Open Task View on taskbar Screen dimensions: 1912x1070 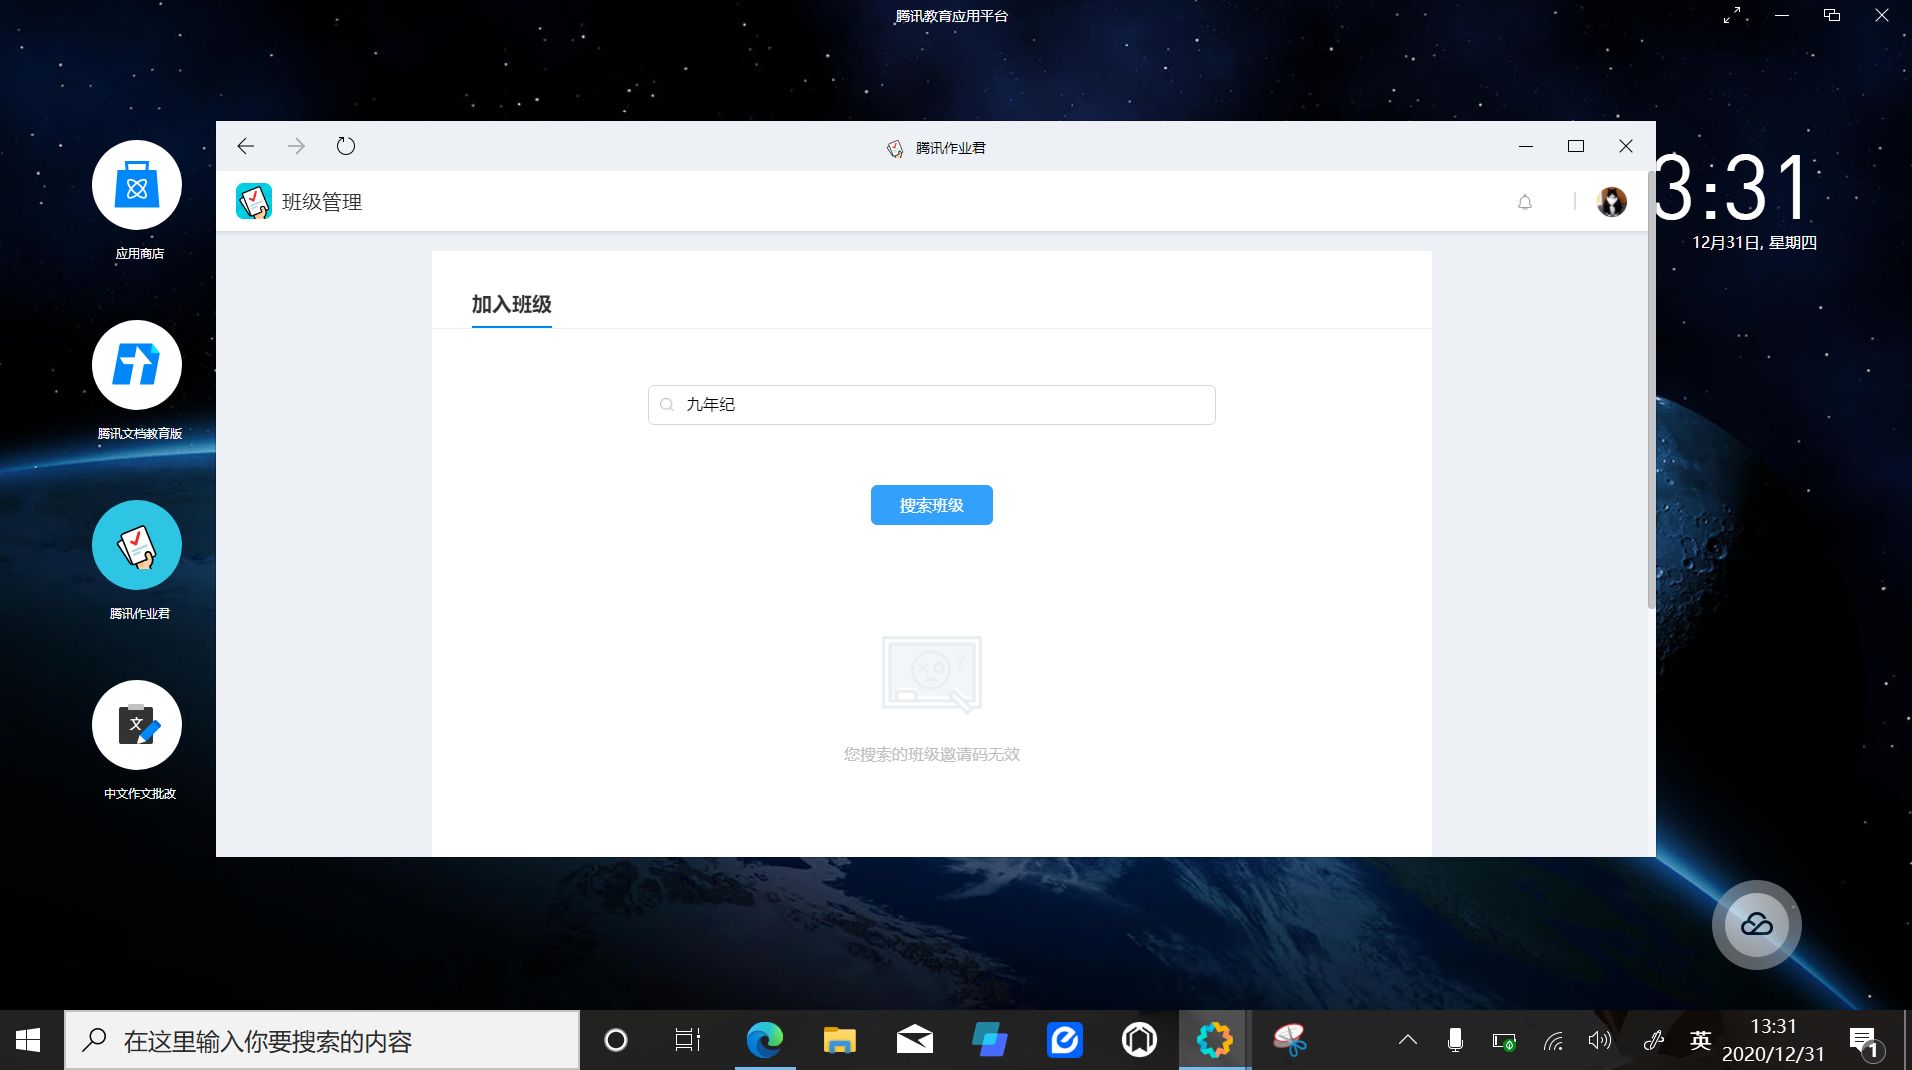tap(688, 1040)
